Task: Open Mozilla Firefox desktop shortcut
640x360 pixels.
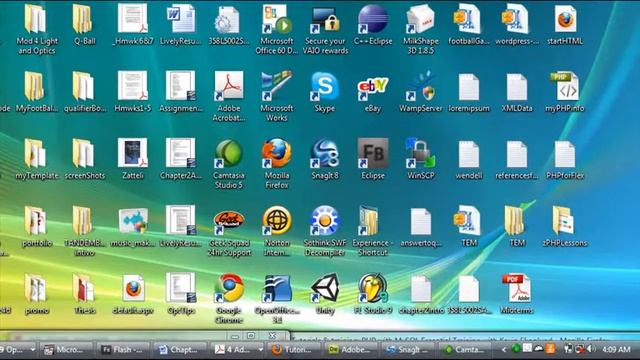Action: click(x=277, y=154)
